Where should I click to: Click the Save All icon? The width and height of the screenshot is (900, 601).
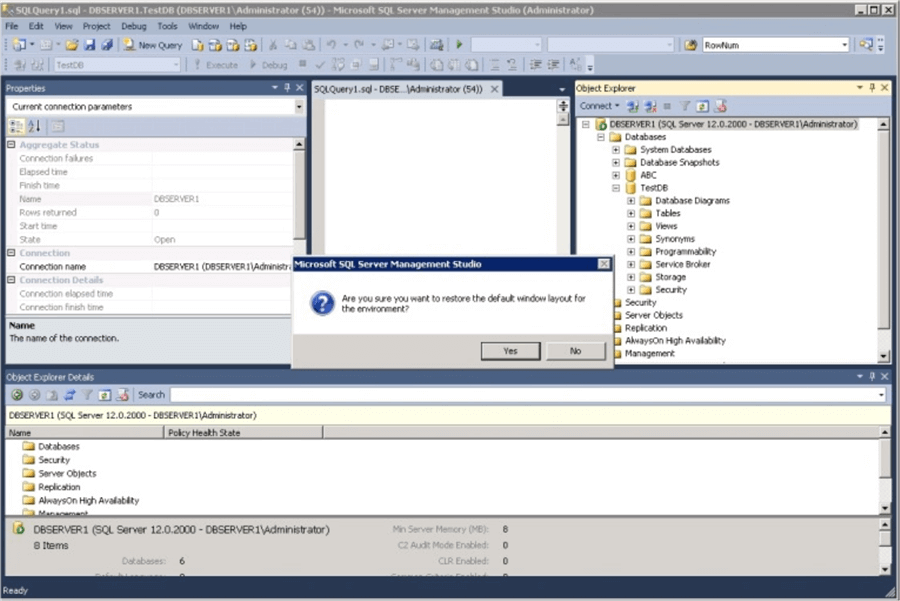[x=107, y=45]
